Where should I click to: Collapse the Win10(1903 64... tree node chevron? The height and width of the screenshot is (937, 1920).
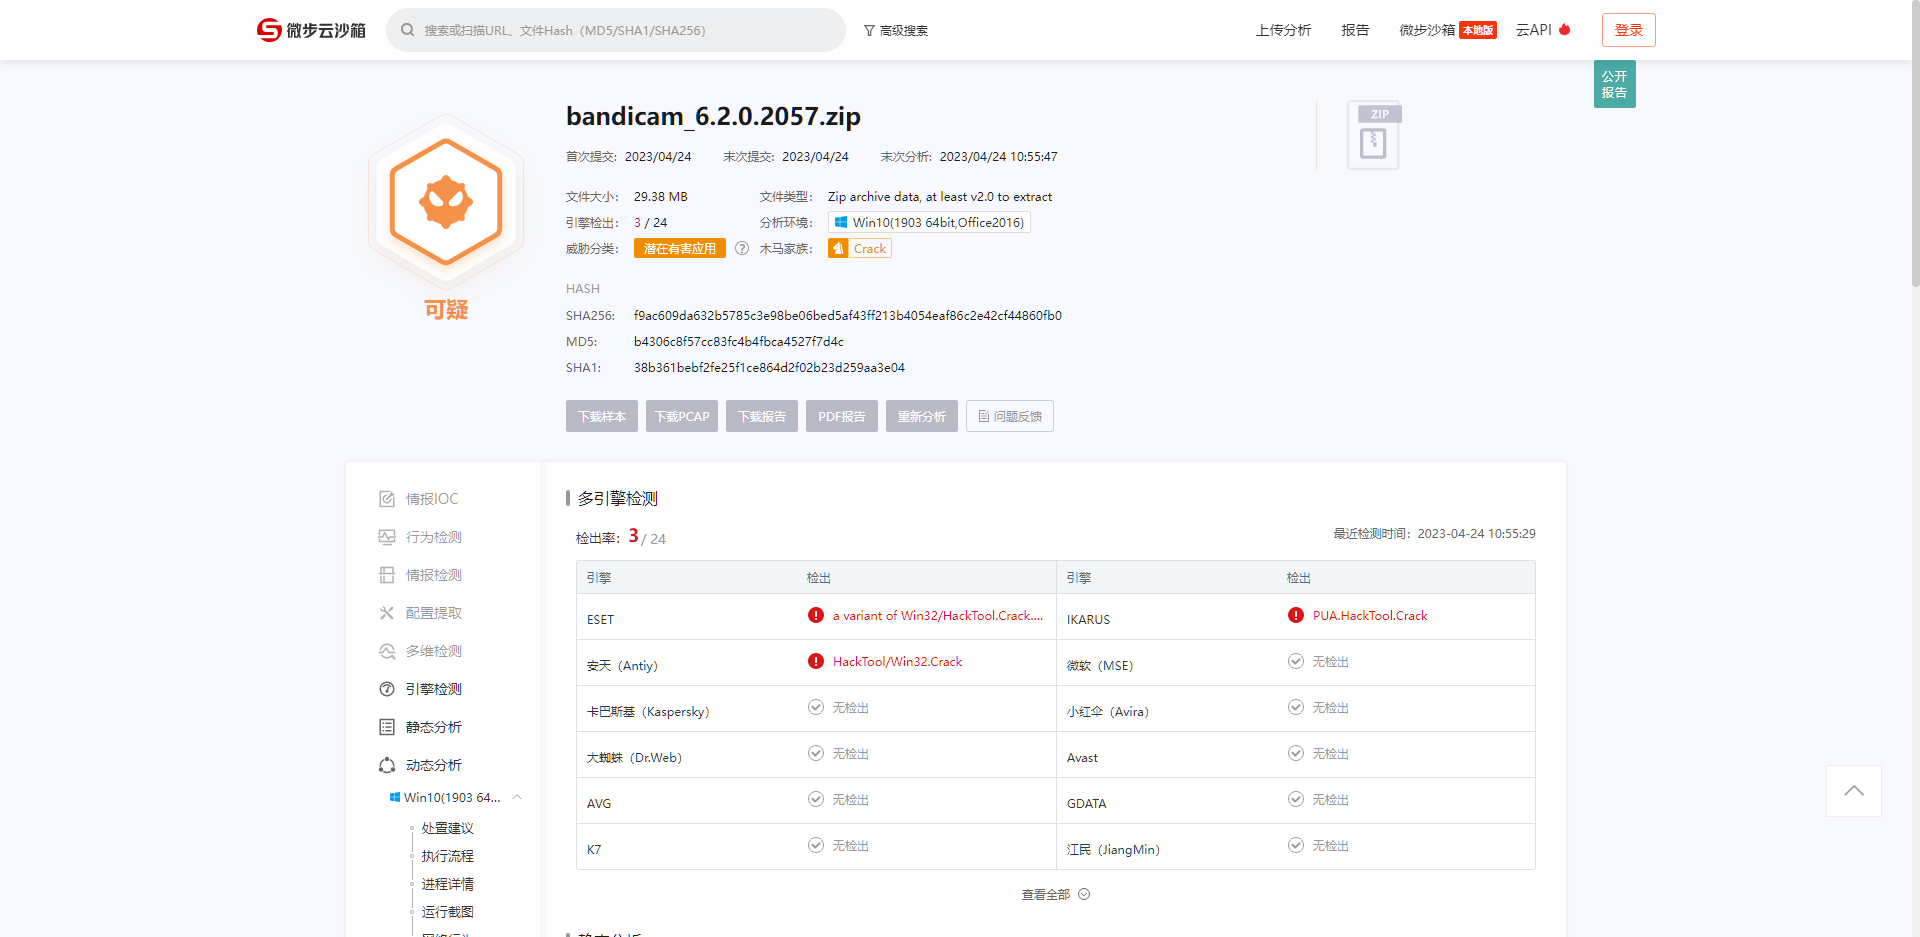(517, 797)
